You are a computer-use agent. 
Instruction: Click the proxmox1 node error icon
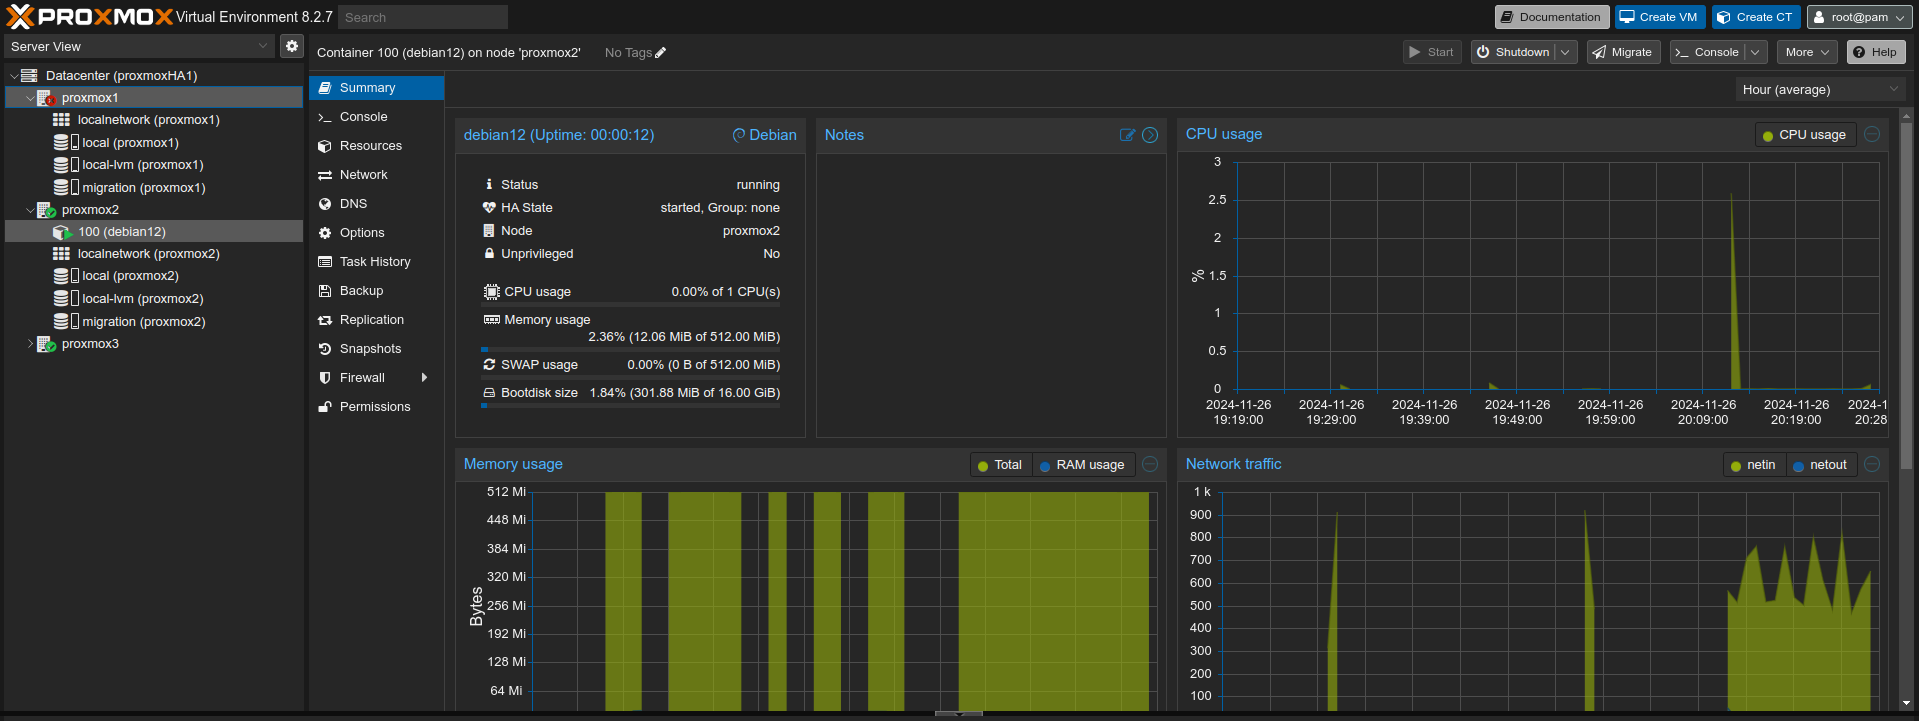pyautogui.click(x=46, y=98)
